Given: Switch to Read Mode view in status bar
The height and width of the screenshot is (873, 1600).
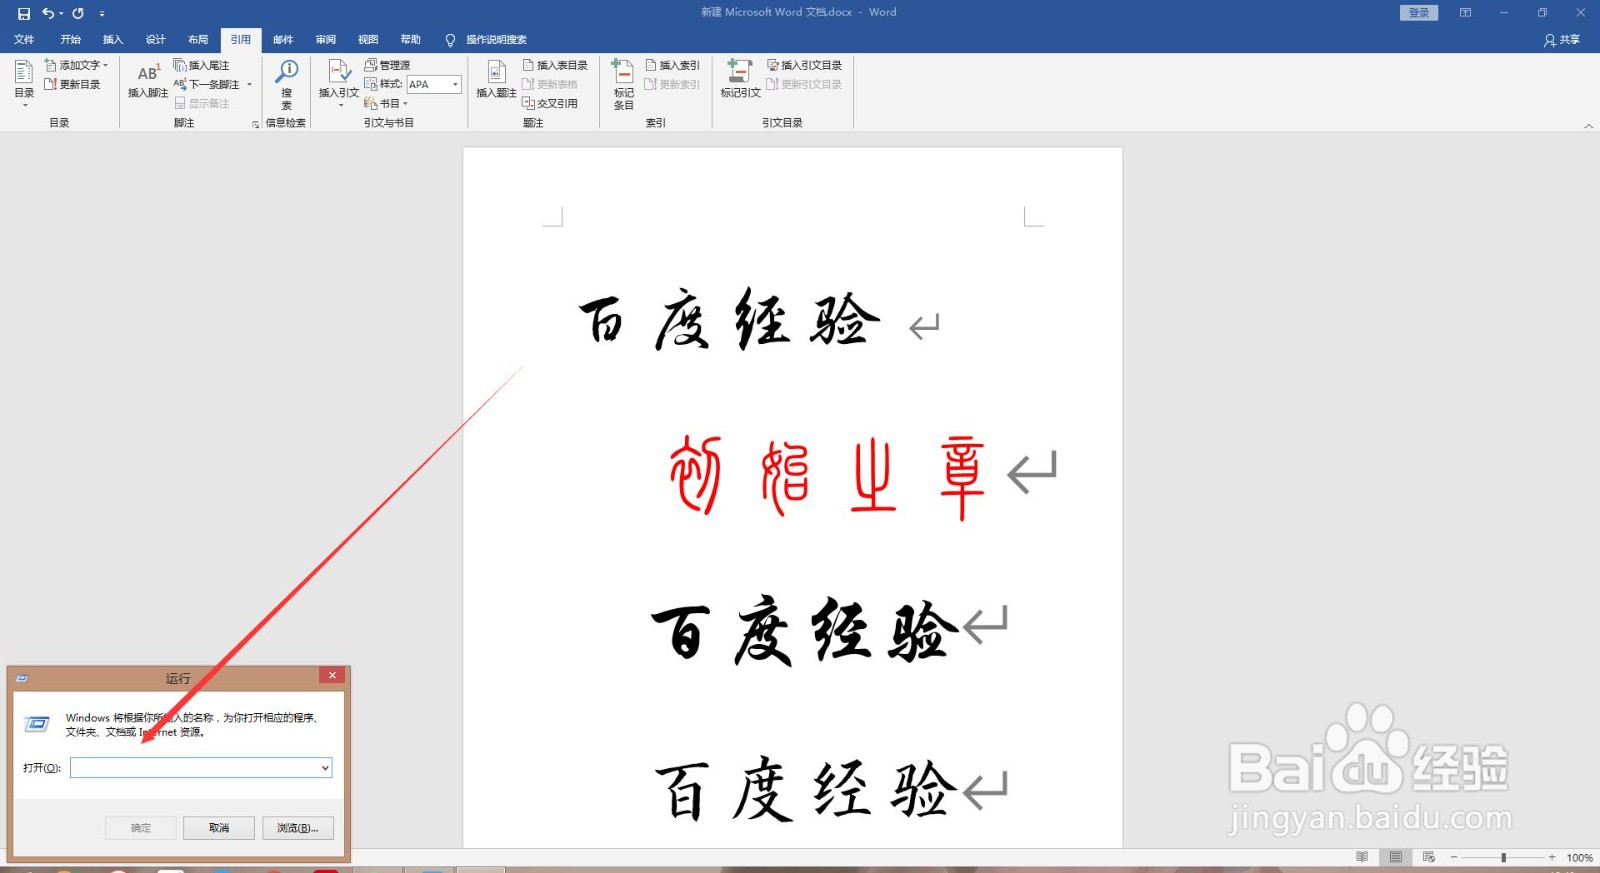Looking at the screenshot, I should 1362,857.
